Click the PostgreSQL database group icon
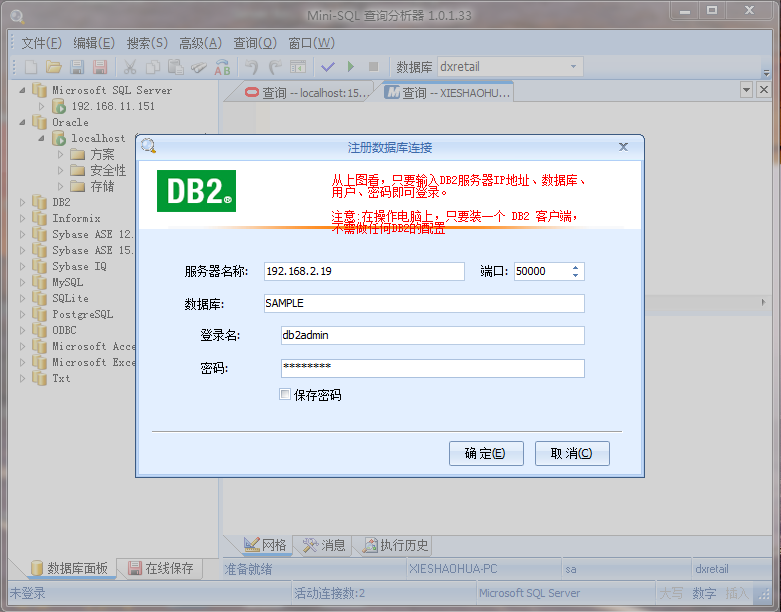 pos(39,314)
